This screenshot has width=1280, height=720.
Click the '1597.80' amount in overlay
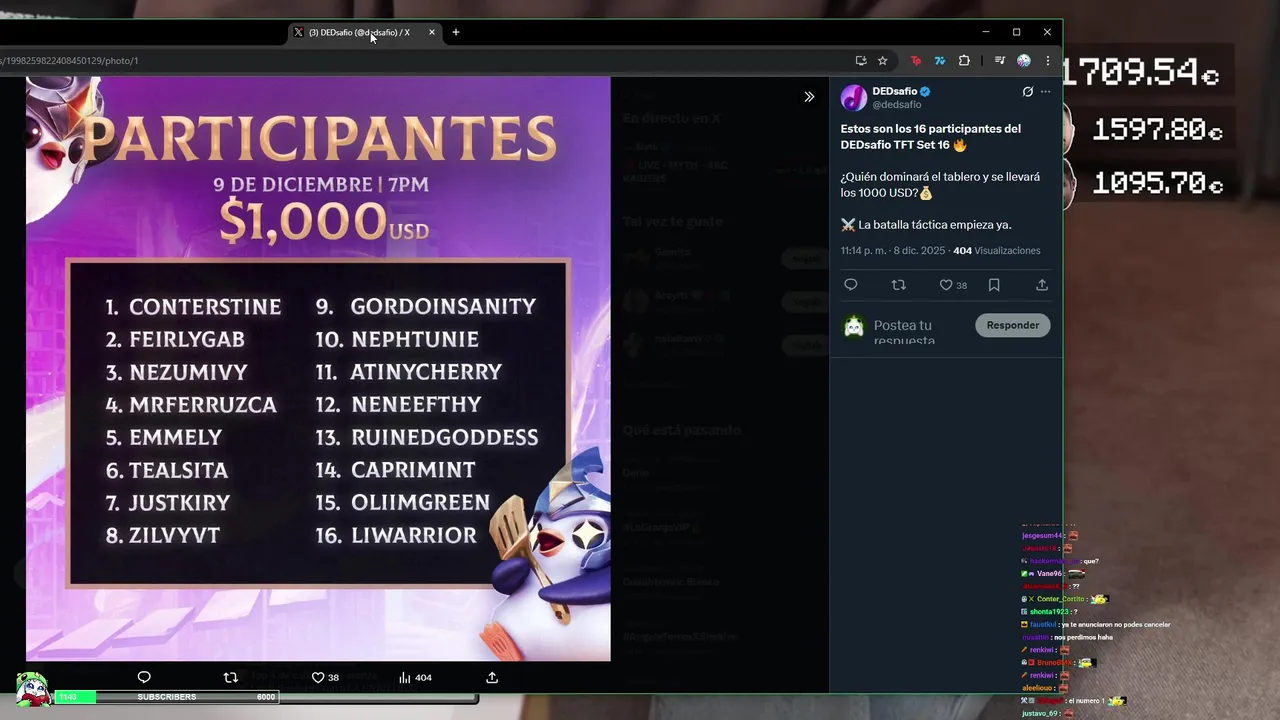[x=1157, y=130]
